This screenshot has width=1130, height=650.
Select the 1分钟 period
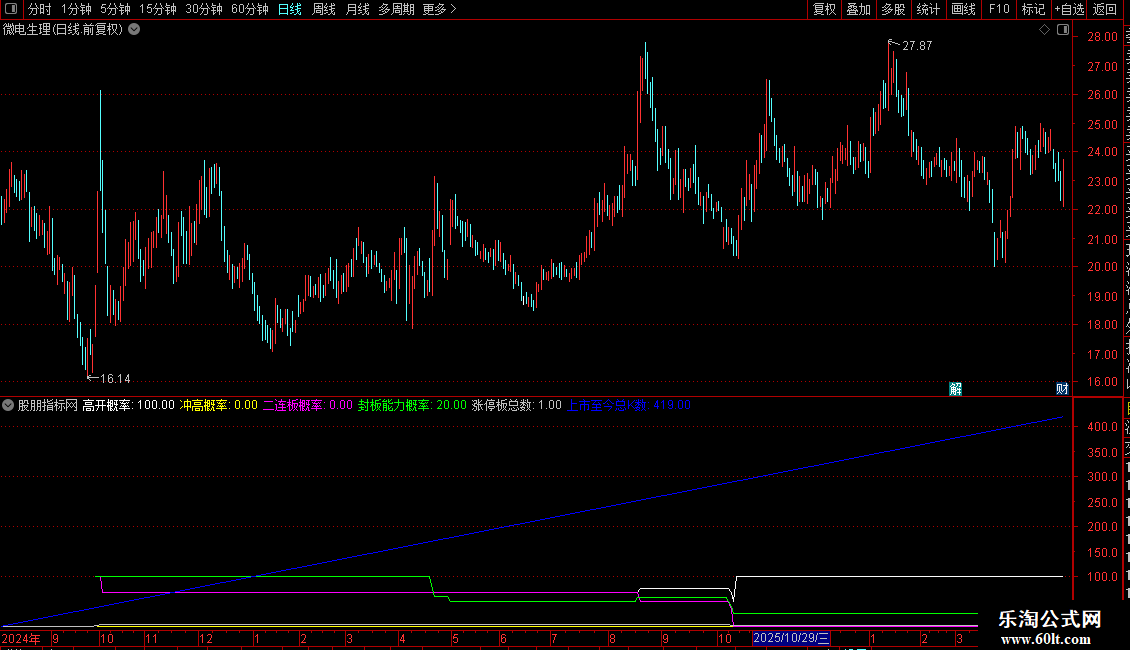click(76, 9)
